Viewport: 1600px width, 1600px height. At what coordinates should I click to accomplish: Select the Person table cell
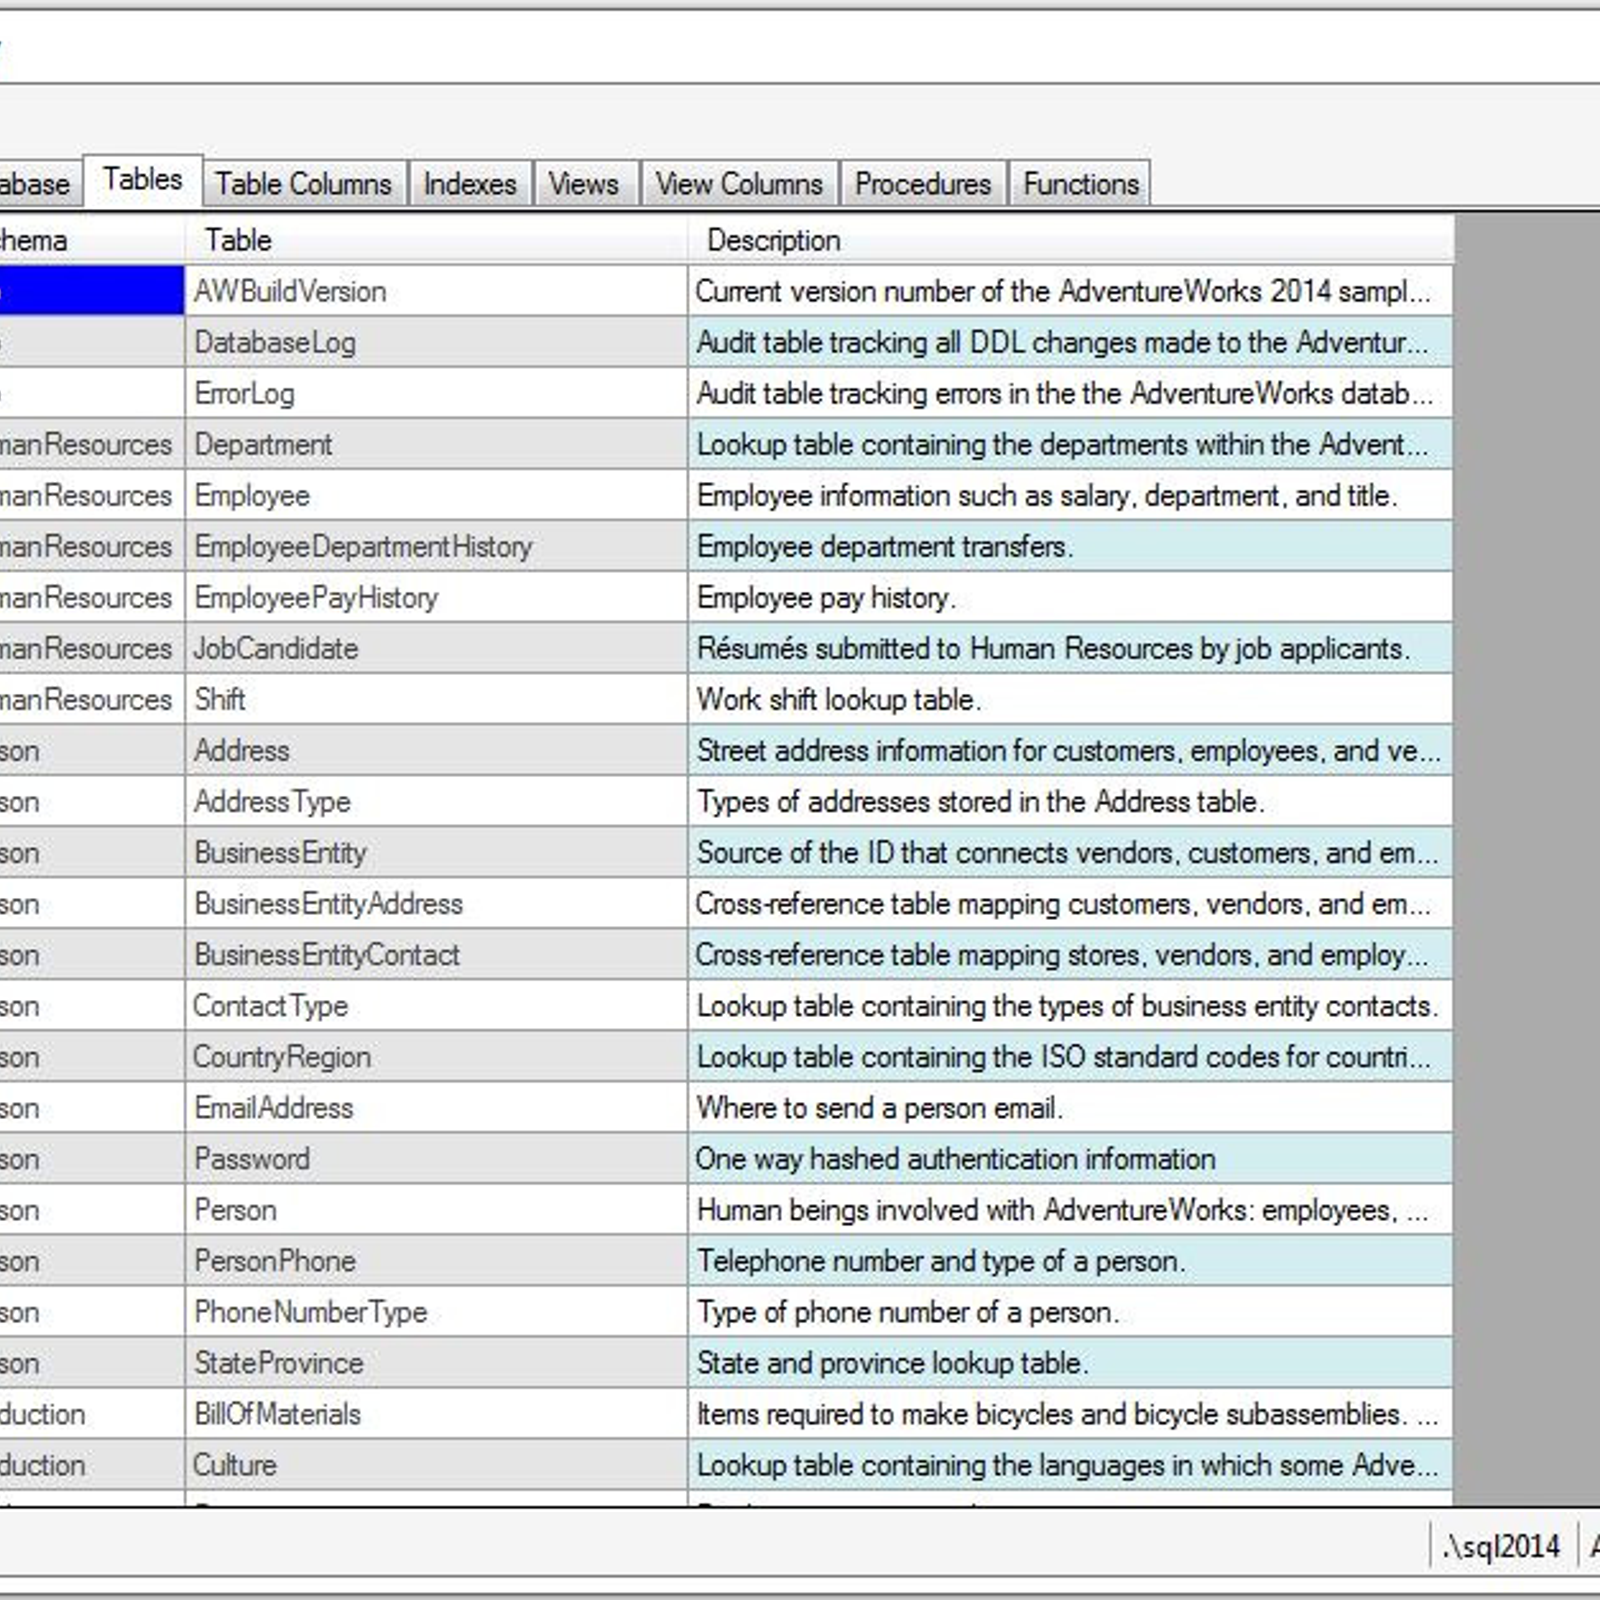click(x=436, y=1209)
